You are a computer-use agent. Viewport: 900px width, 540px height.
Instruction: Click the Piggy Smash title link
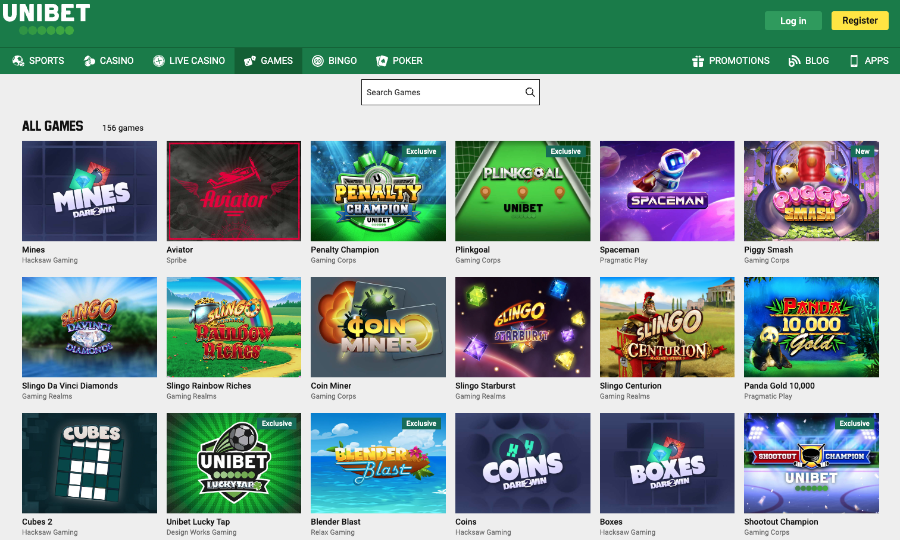pyautogui.click(x=768, y=250)
